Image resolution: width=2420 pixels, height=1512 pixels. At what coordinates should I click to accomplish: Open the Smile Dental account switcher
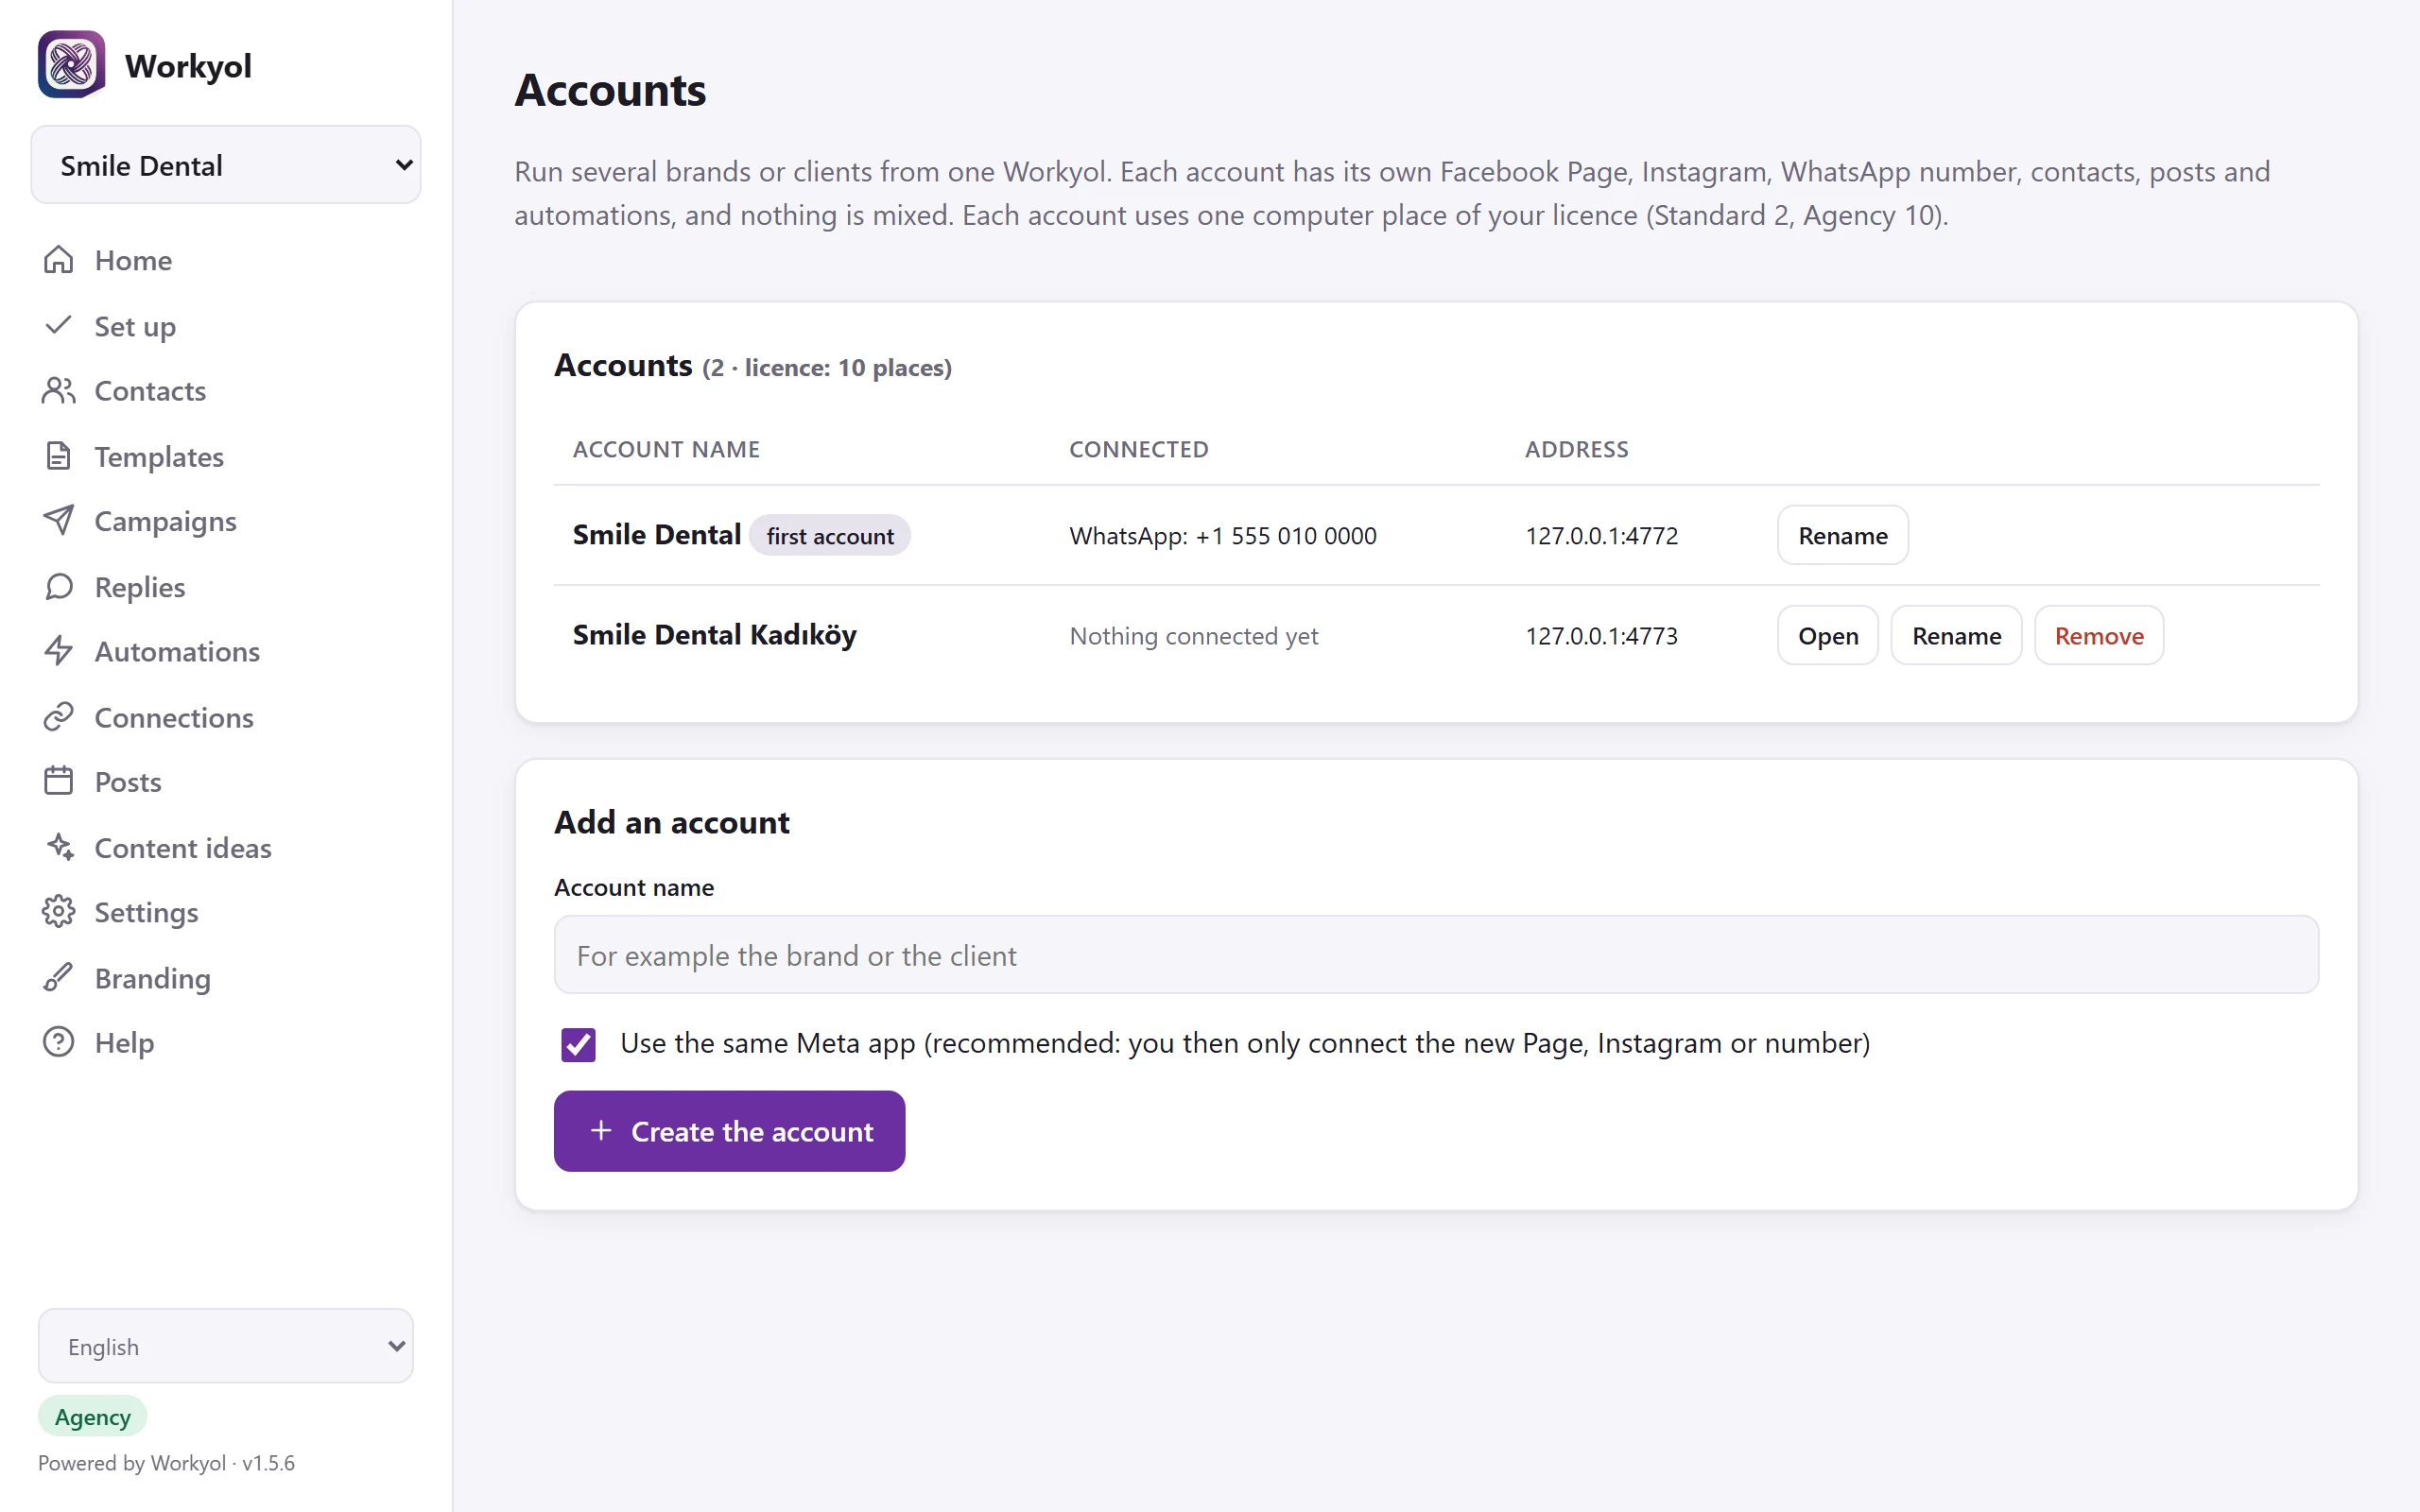(x=226, y=165)
